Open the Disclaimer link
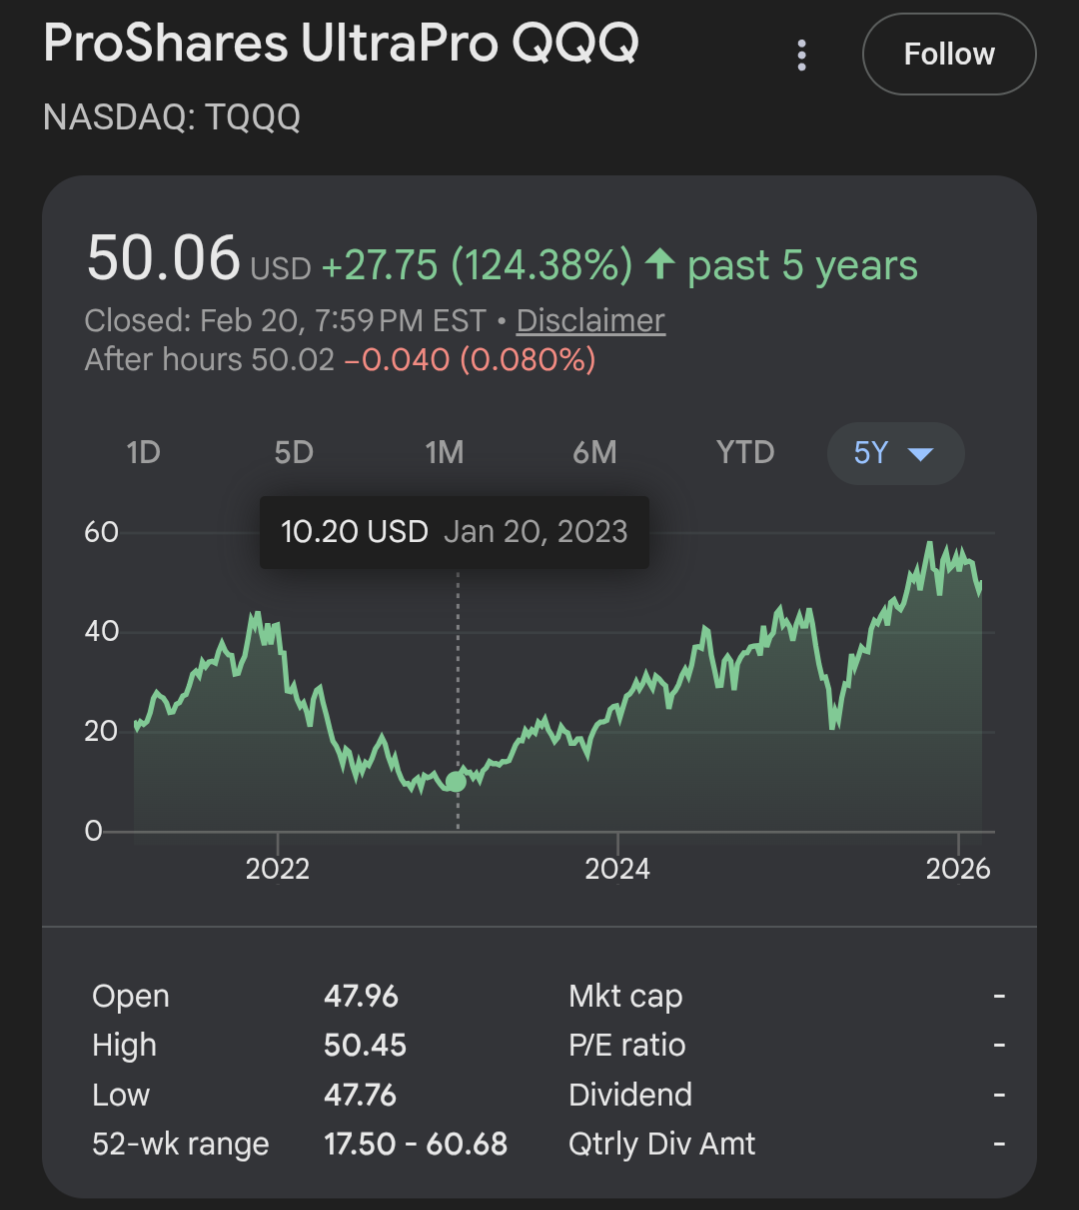The width and height of the screenshot is (1079, 1210). pyautogui.click(x=590, y=320)
